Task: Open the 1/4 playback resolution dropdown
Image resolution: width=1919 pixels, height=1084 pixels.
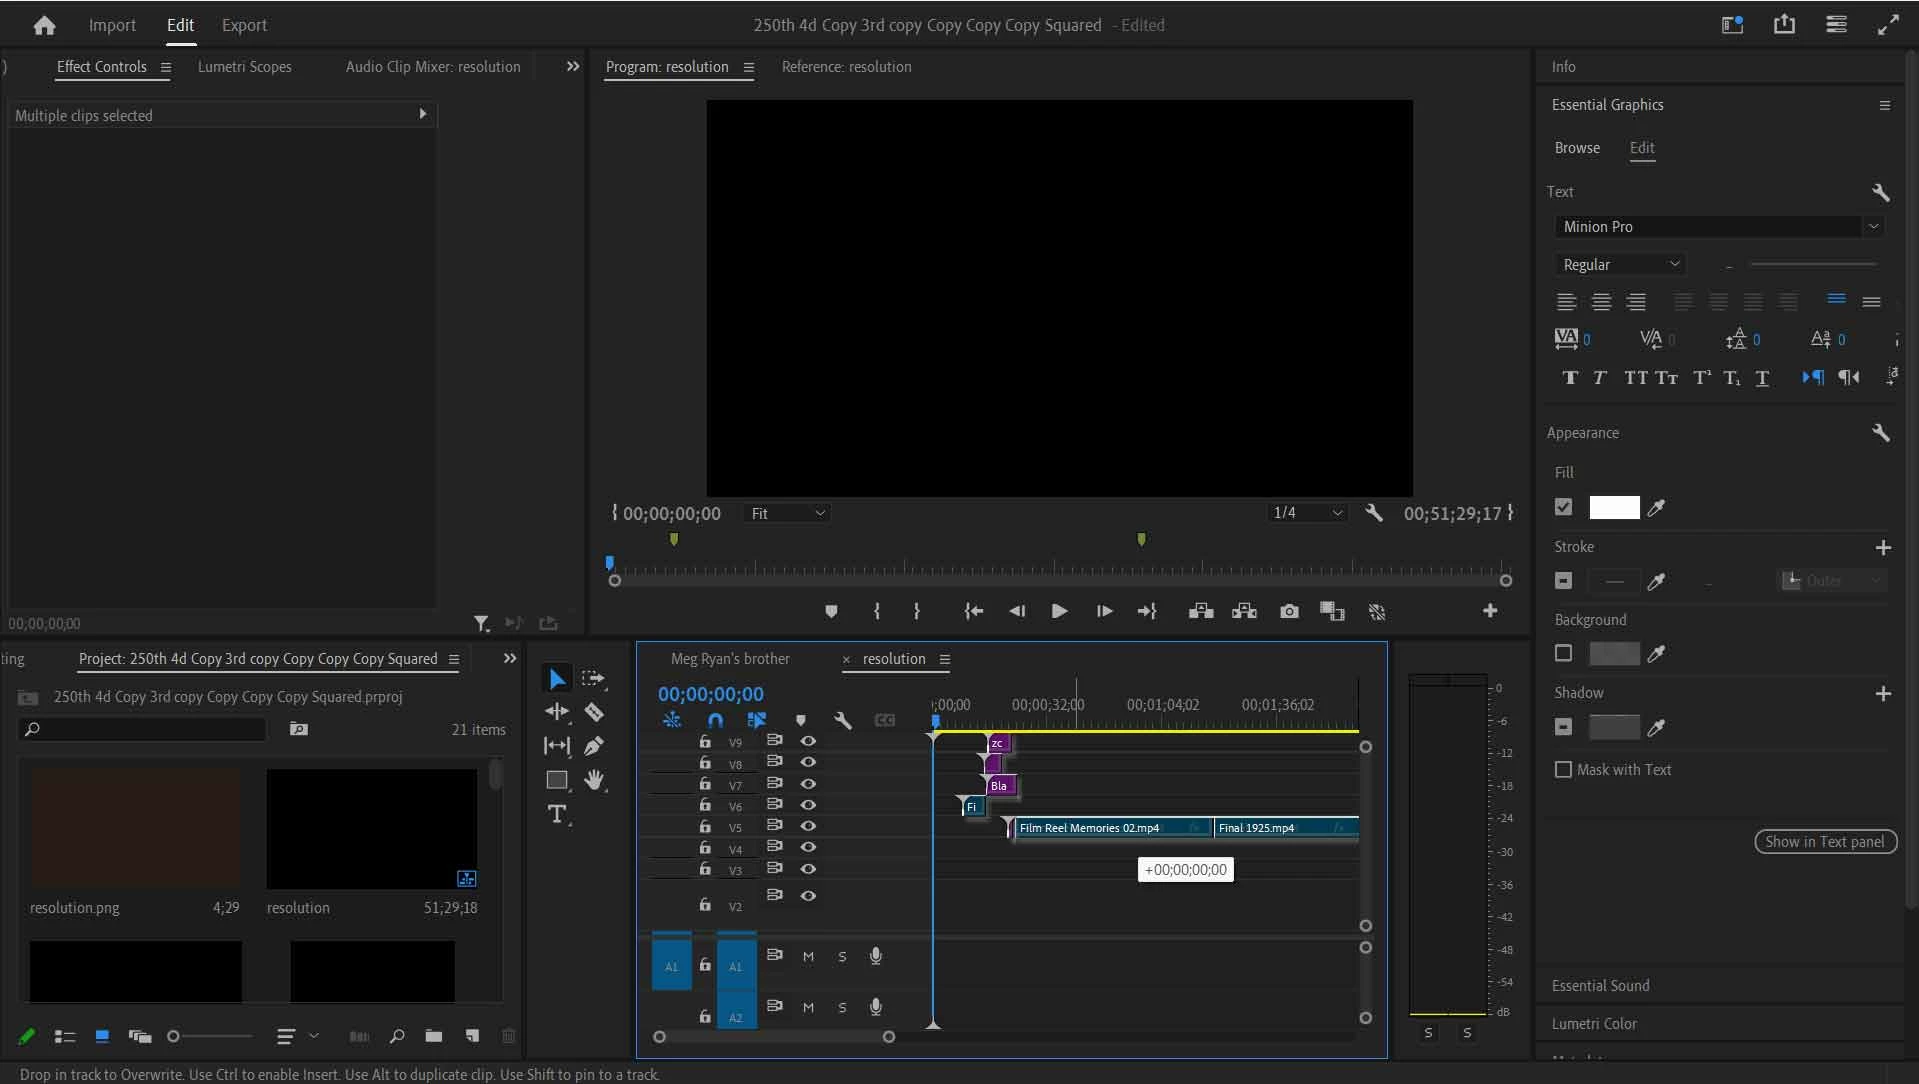Action: (1306, 513)
